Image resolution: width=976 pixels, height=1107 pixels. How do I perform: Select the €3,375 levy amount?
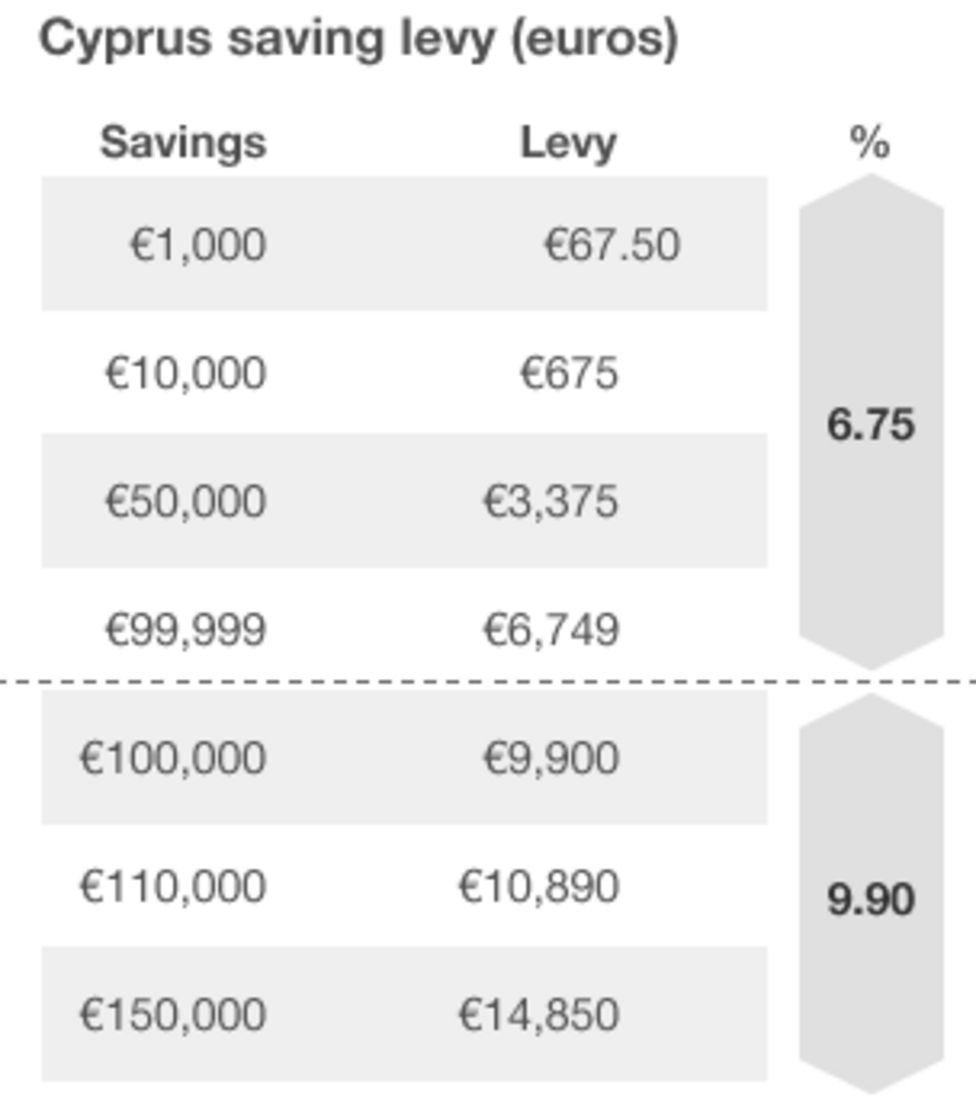point(550,501)
